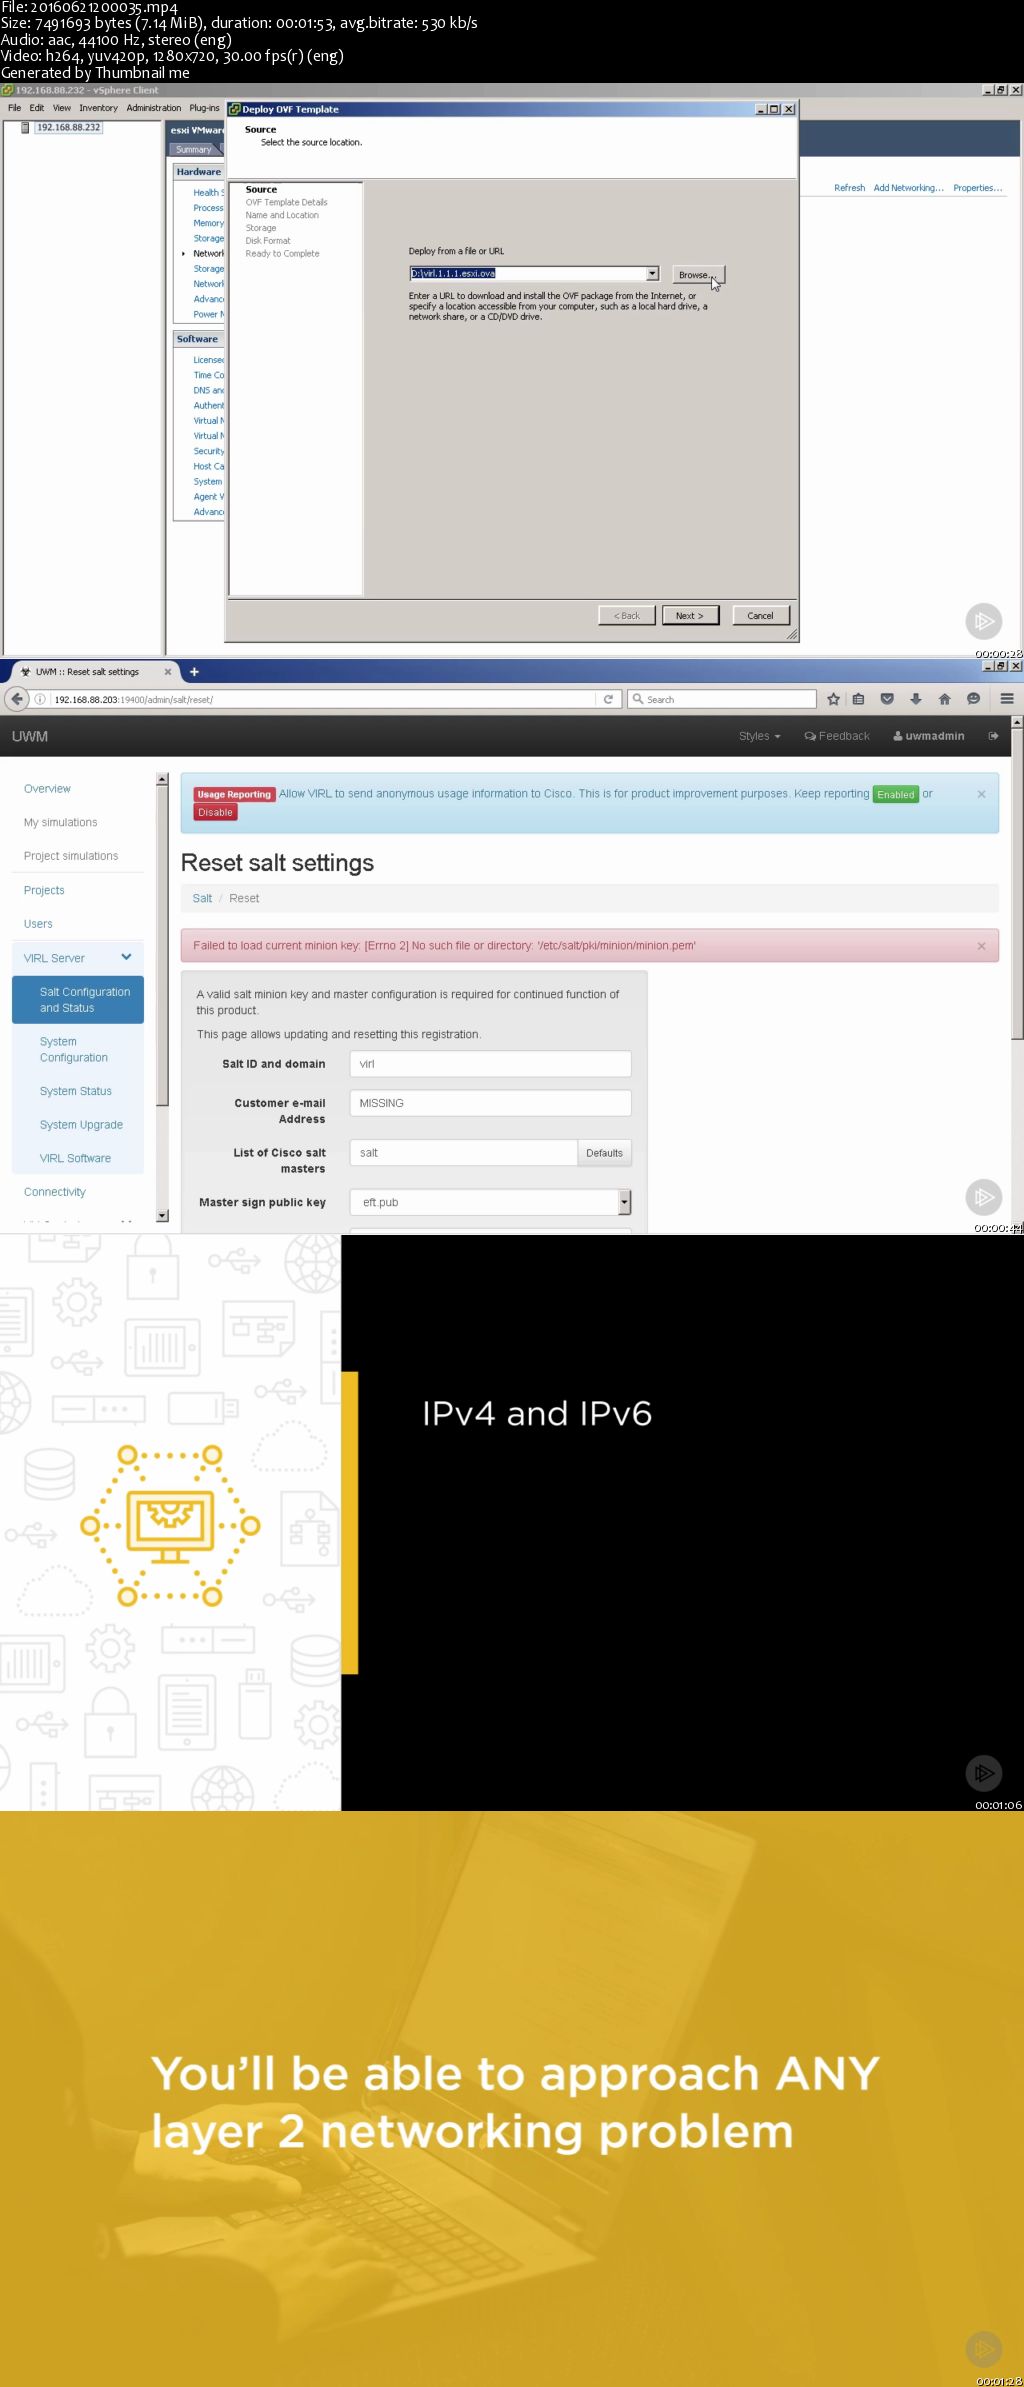Bookmark this page with the star icon

pos(833,699)
